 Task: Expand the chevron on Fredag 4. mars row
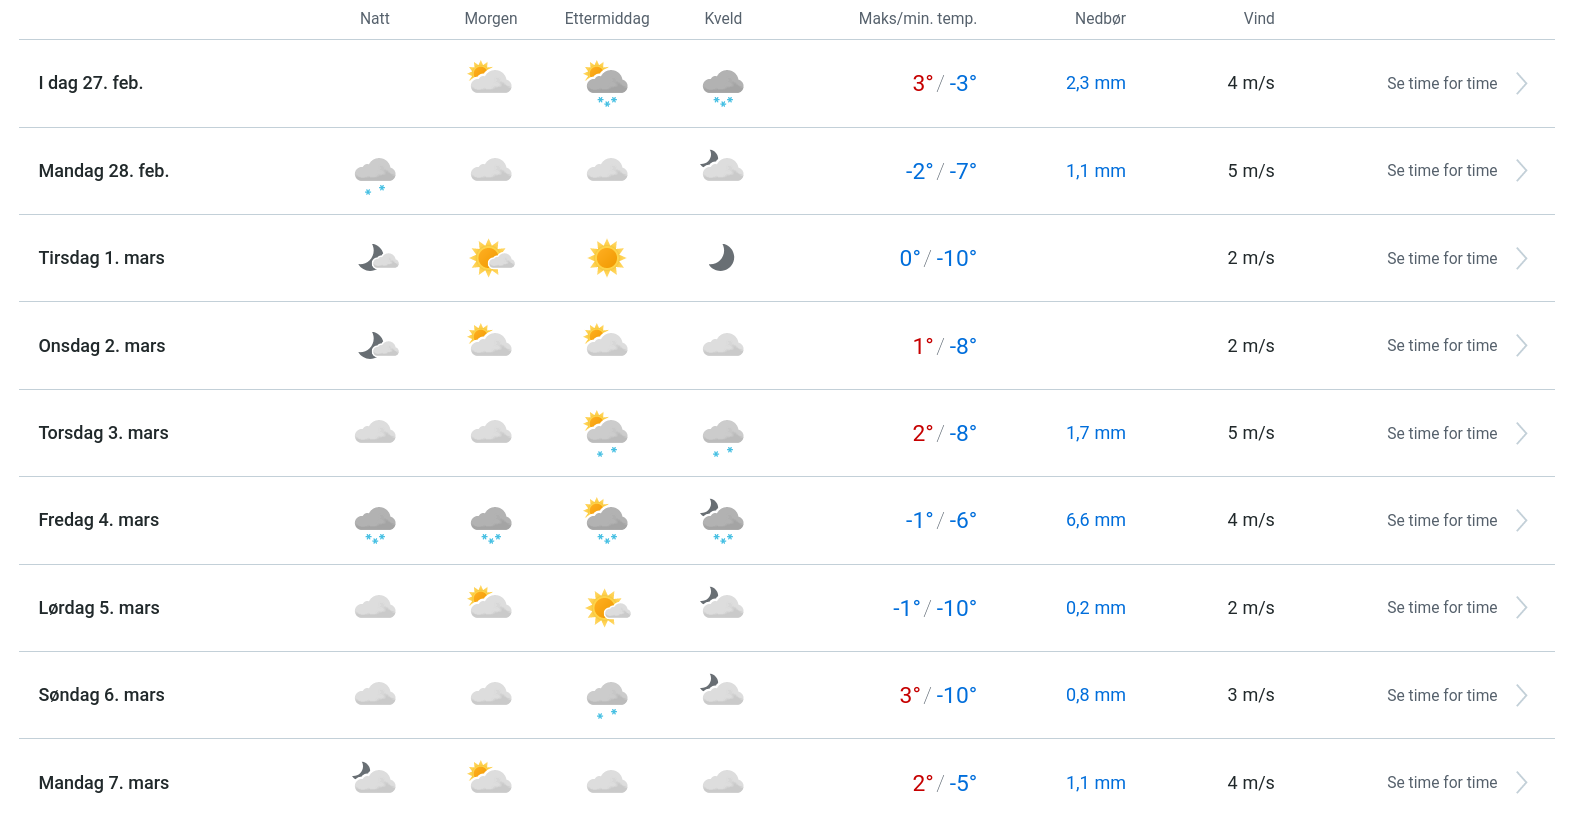coord(1521,521)
